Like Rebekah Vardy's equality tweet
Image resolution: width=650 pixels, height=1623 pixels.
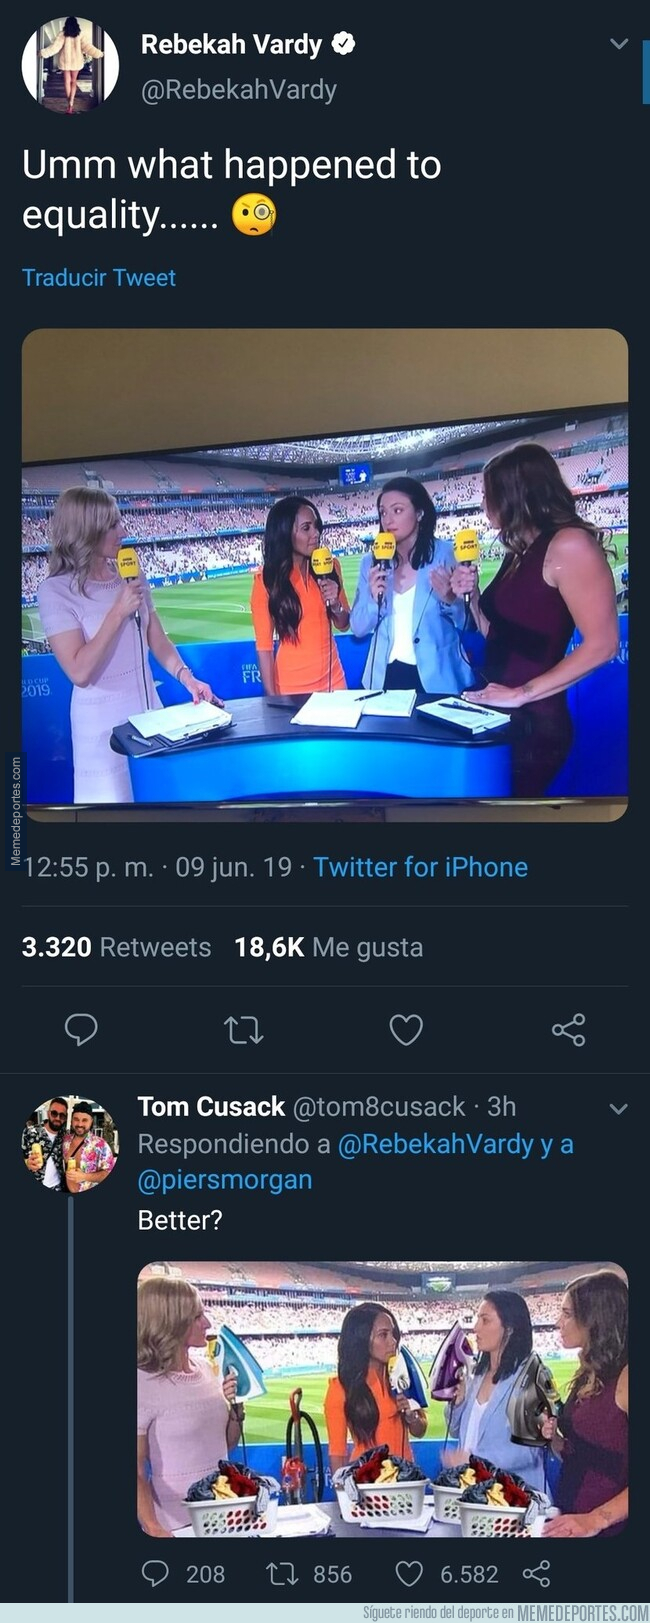tap(405, 1029)
